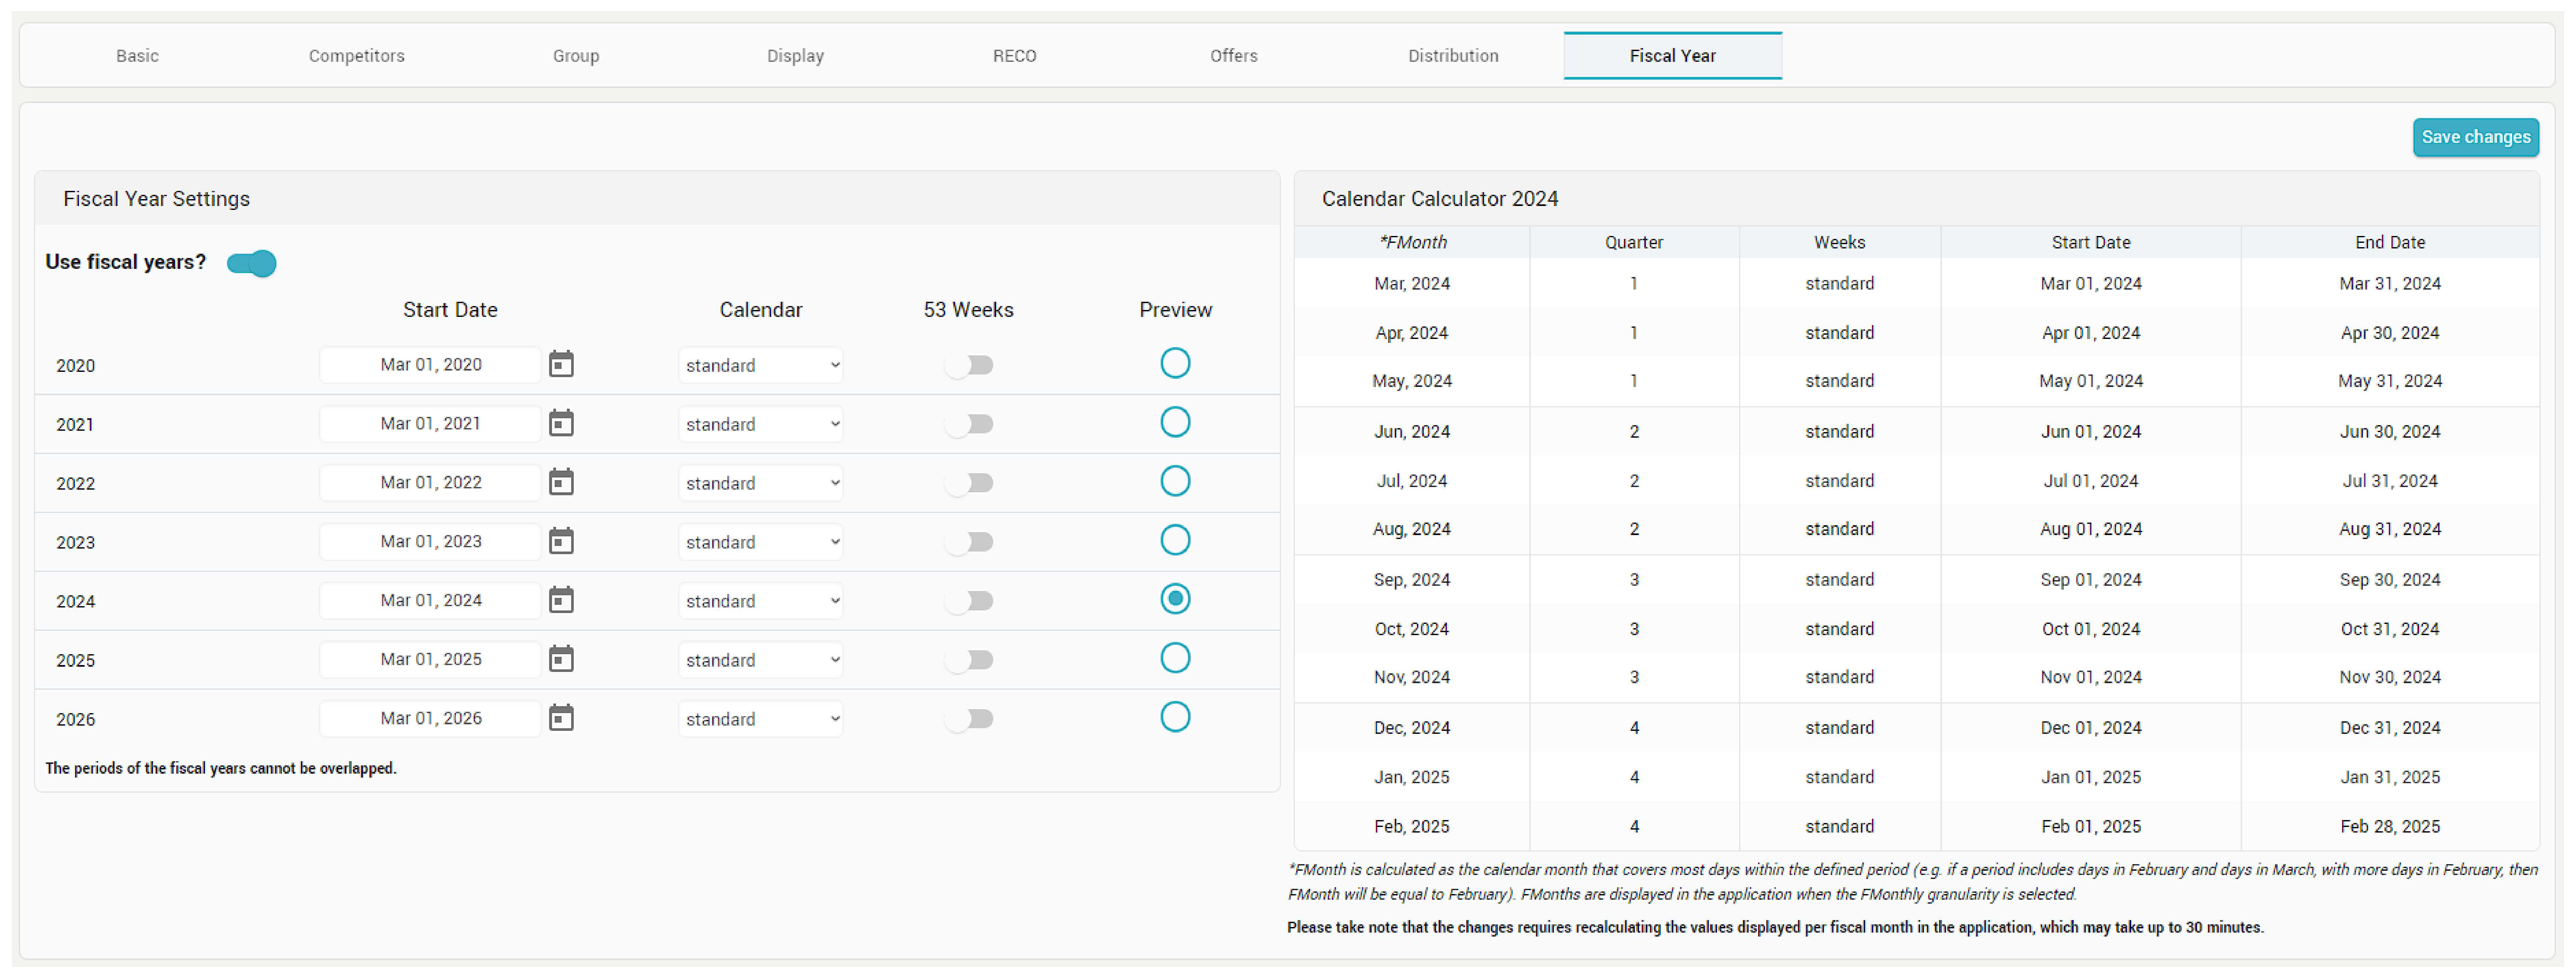
Task: Click the 'Dec, 2024' FMonth cell
Action: [1412, 728]
